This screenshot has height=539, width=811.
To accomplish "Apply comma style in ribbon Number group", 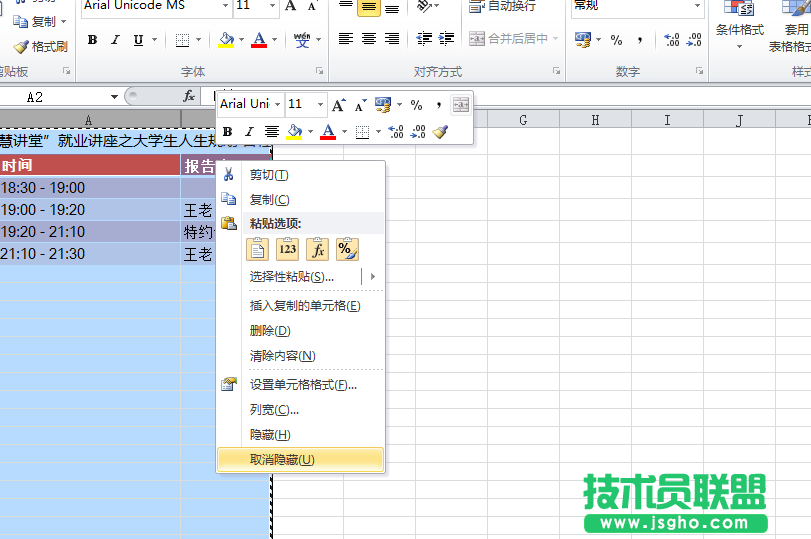I will (640, 40).
